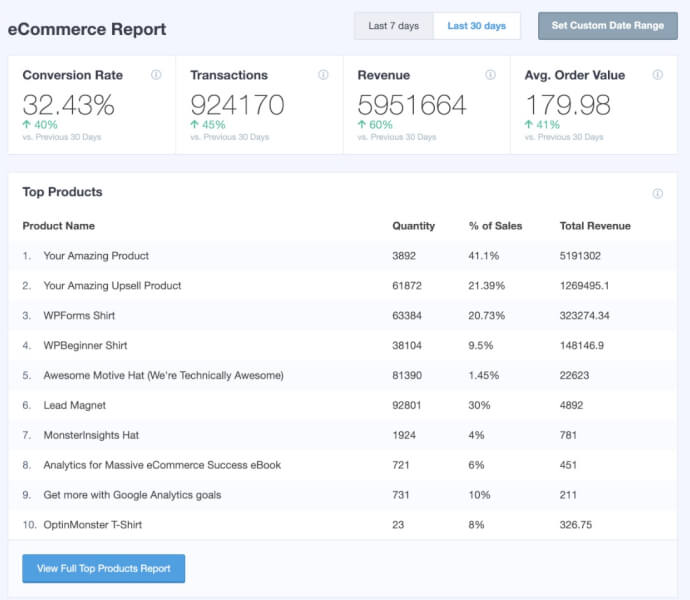
Task: Select Get more with Google Analytics goals
Action: (132, 495)
